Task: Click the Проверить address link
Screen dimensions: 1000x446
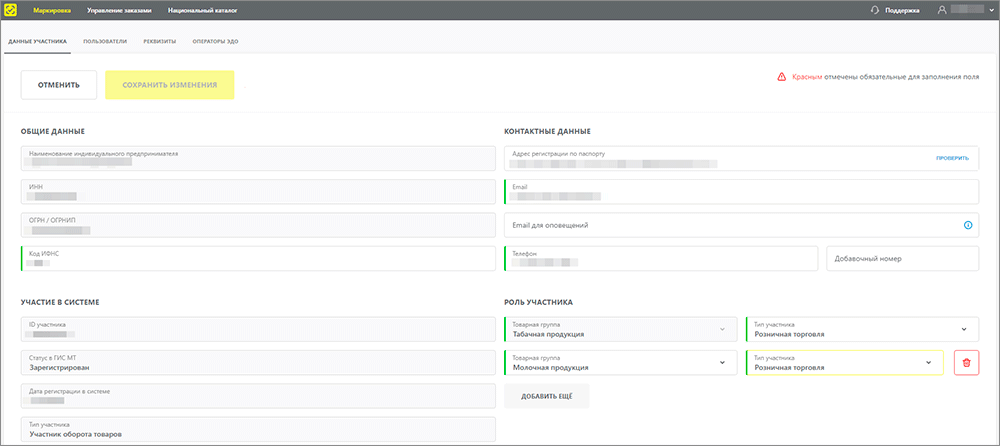Action: pos(953,158)
